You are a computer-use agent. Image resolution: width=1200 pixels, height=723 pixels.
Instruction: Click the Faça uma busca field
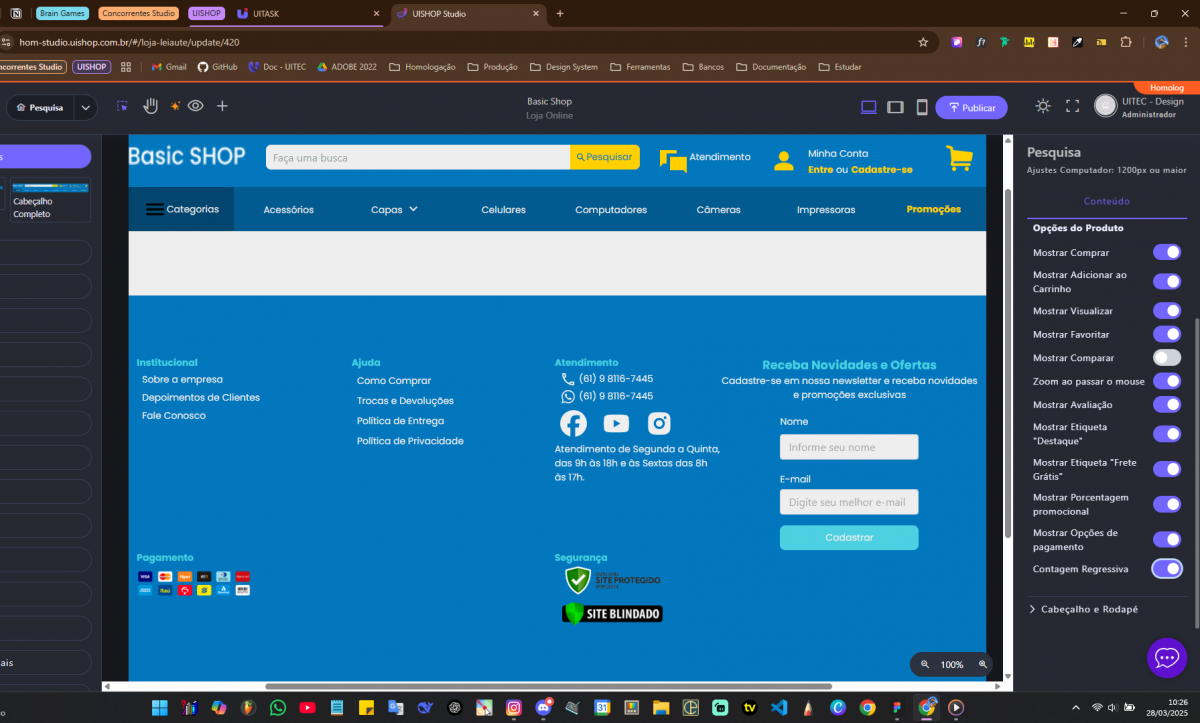pyautogui.click(x=417, y=158)
